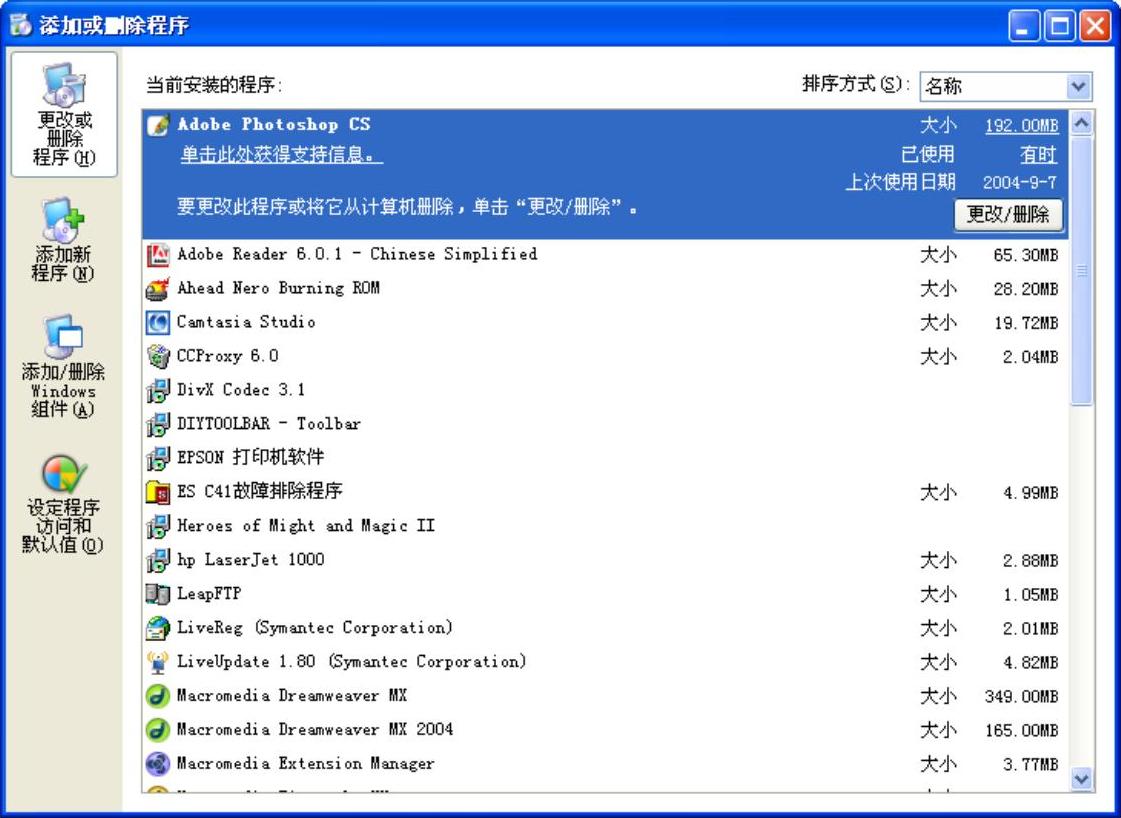Select the EPSON 打印机软件 entry

[x=605, y=458]
